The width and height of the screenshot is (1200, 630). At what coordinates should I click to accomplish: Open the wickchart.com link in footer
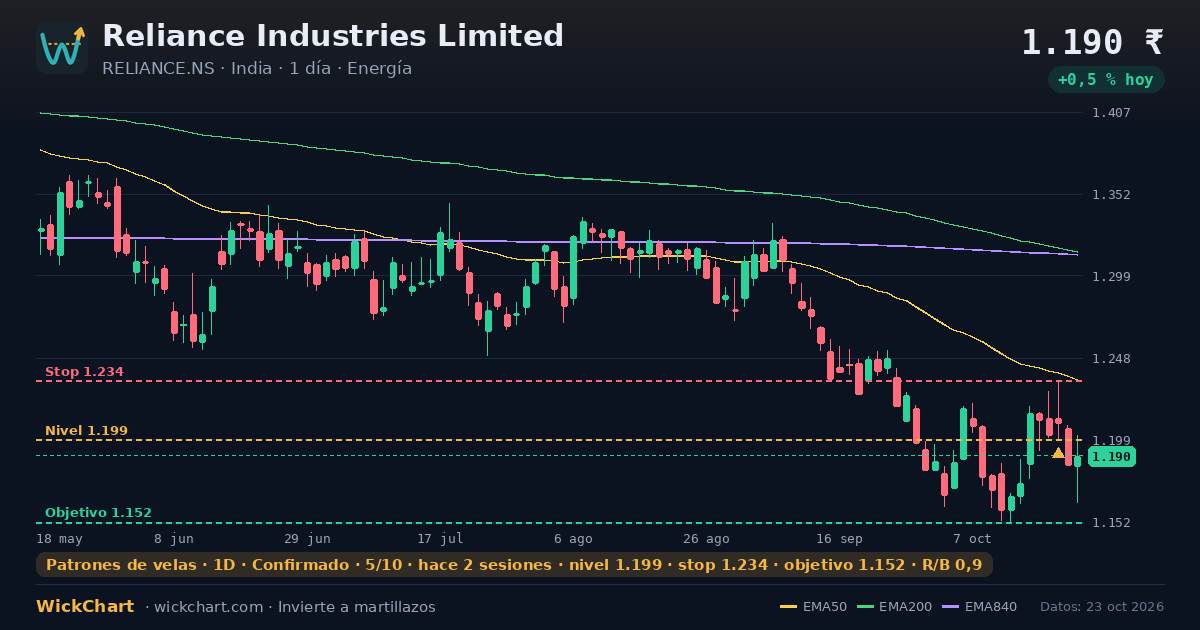coord(210,607)
